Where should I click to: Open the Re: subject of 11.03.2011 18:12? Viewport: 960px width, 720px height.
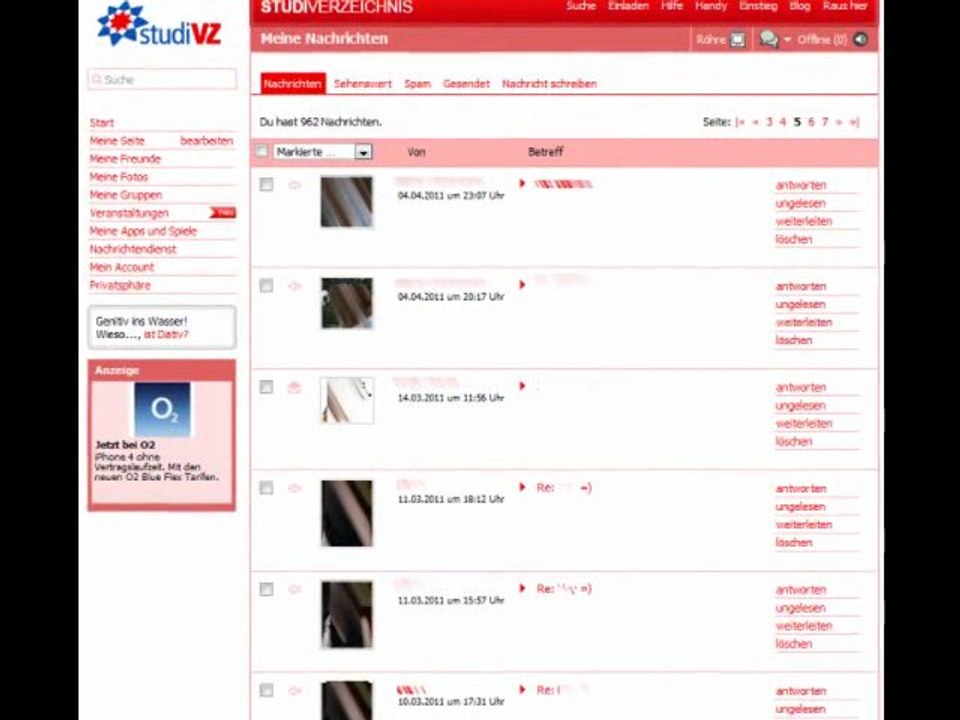(564, 488)
